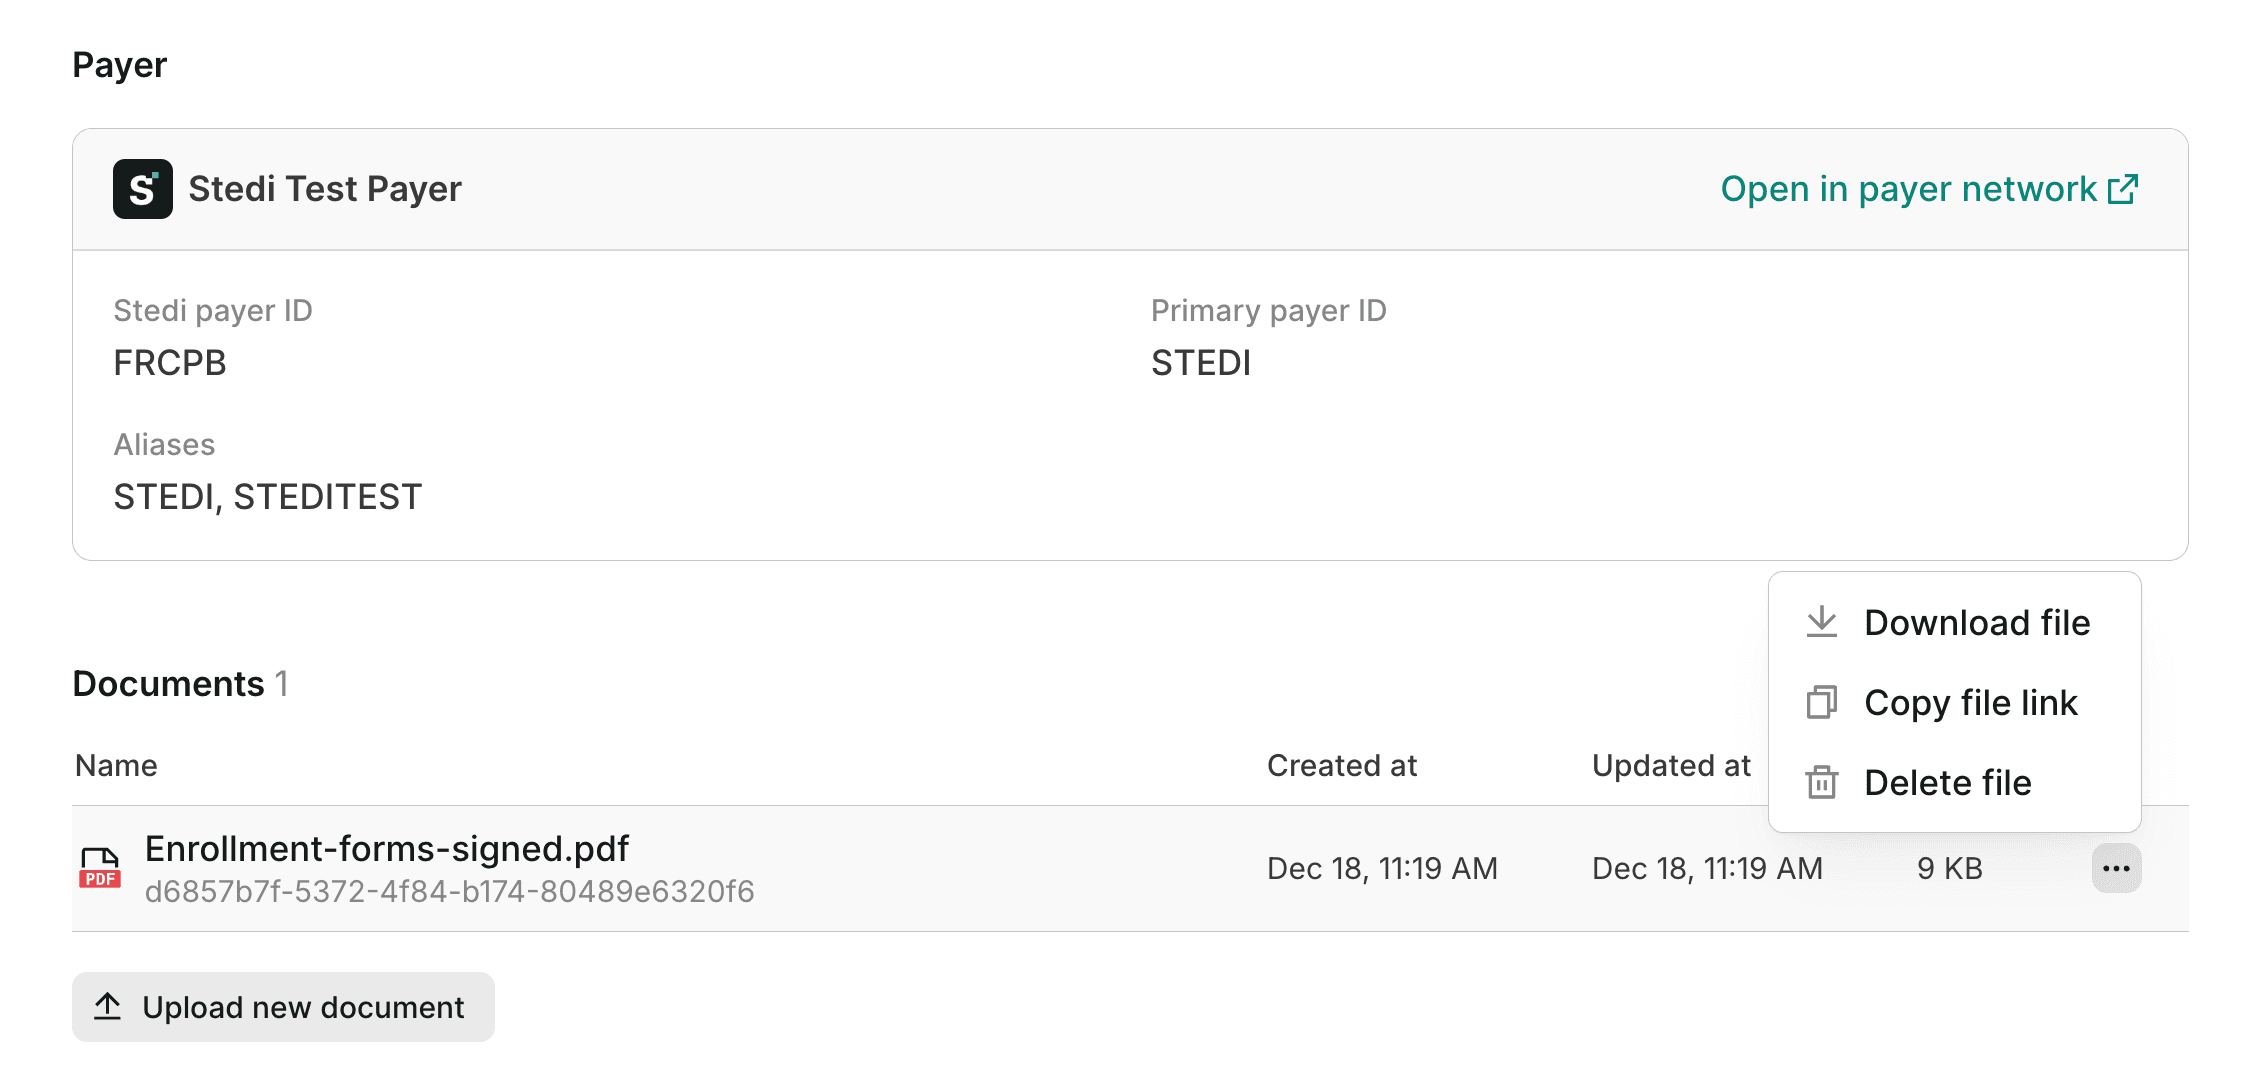The image size is (2258, 1078).
Task: Click the Stedi Test Payer heading
Action: (324, 189)
